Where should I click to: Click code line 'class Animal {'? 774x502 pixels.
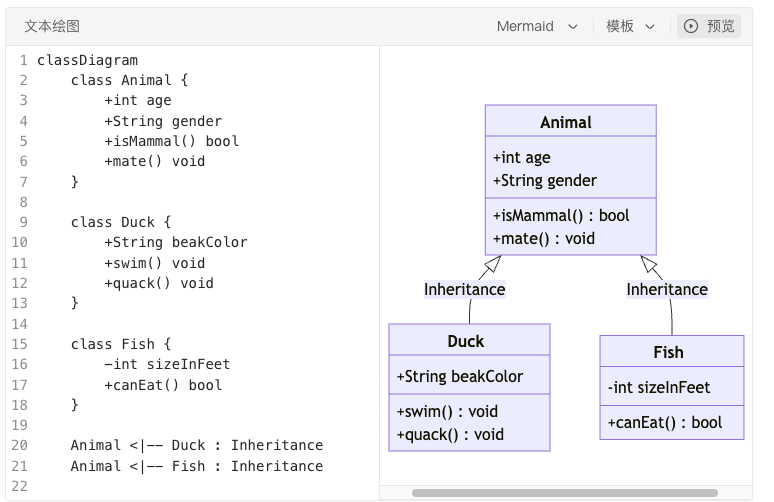point(129,80)
